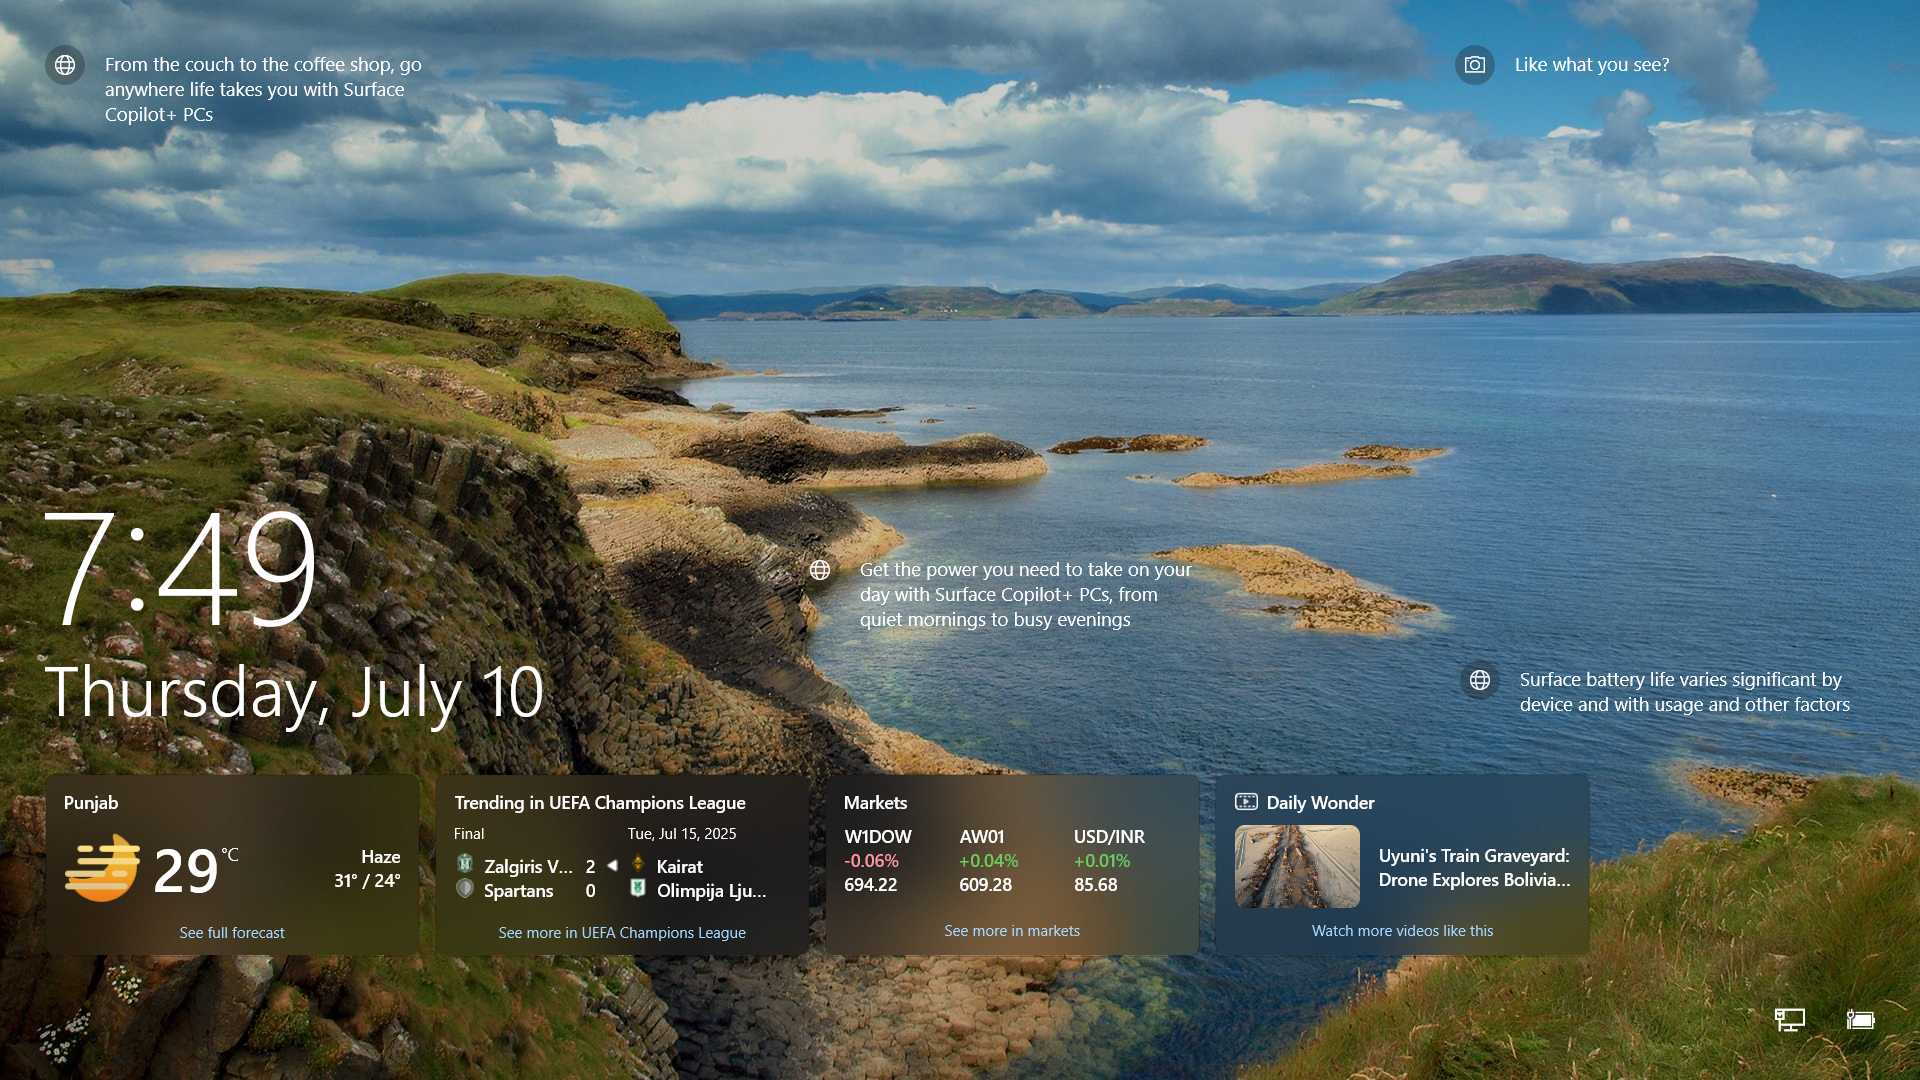Click the haze weather icon in Punjab widget
The height and width of the screenshot is (1080, 1920).
102,868
